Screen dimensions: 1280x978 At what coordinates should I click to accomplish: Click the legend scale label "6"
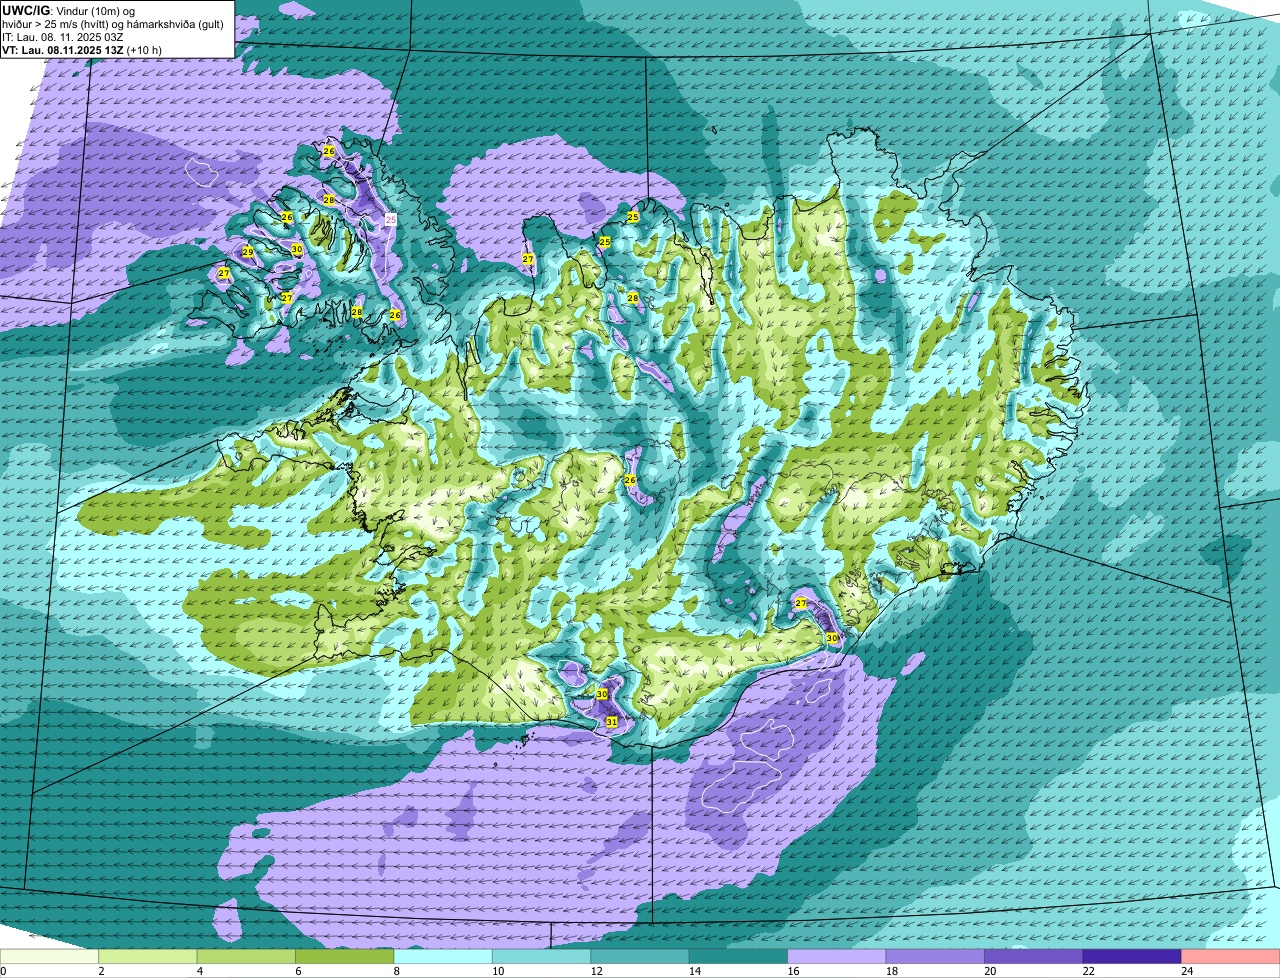[x=296, y=971]
